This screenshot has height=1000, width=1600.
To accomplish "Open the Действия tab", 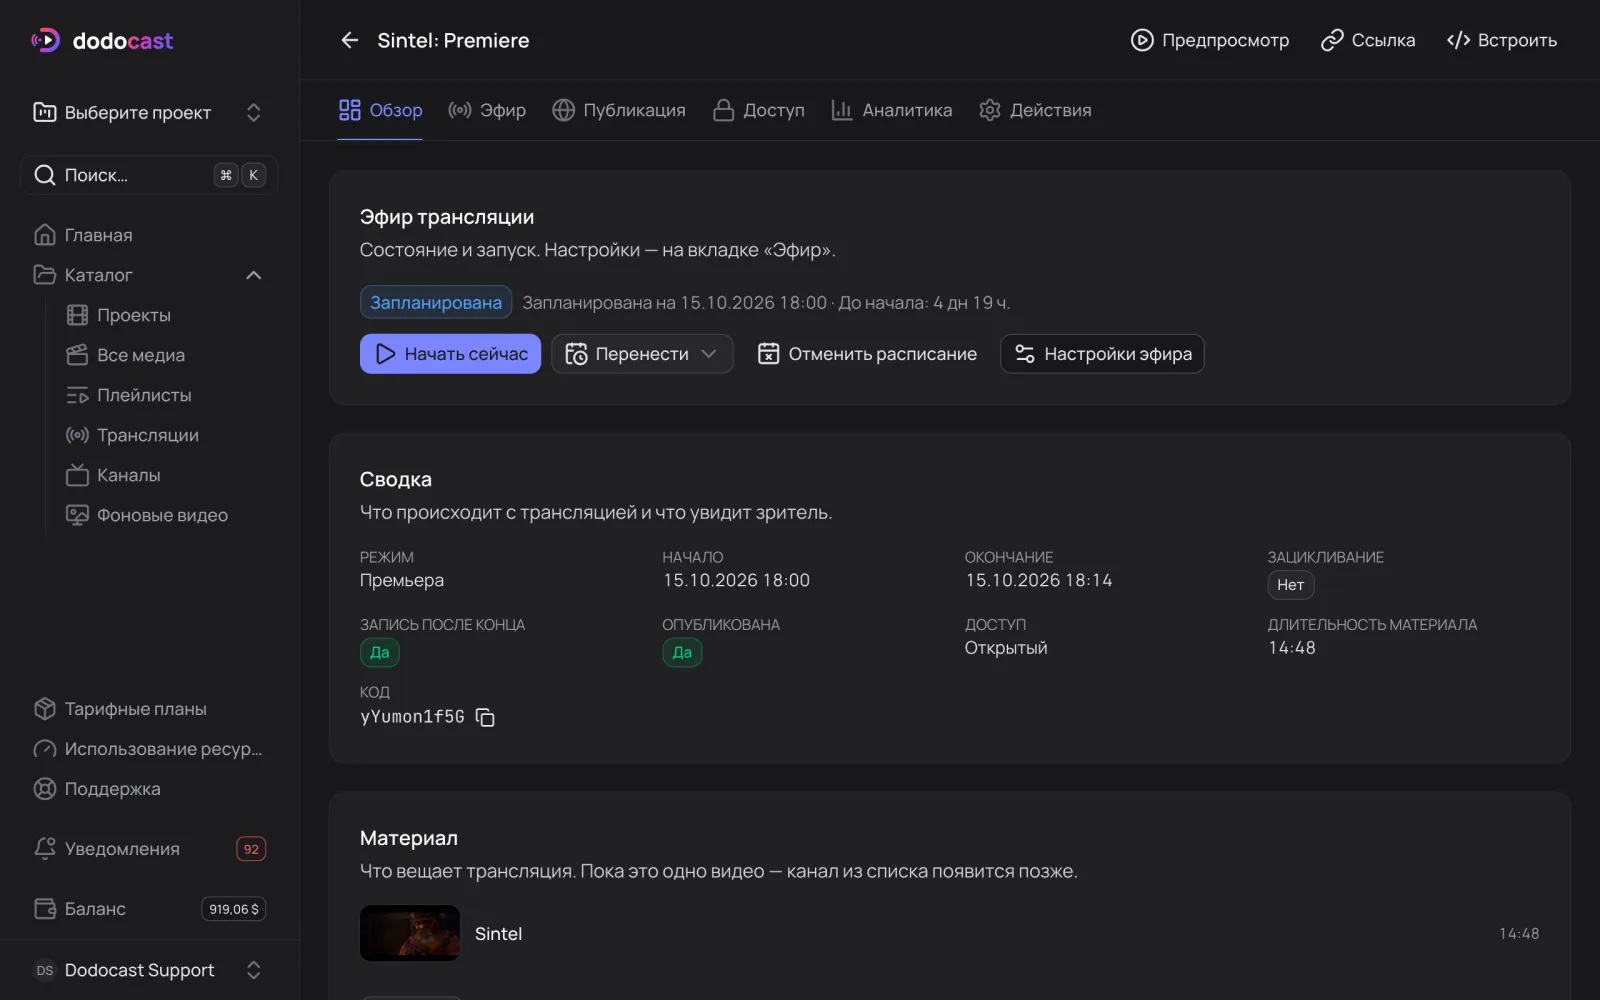I will (x=1035, y=110).
